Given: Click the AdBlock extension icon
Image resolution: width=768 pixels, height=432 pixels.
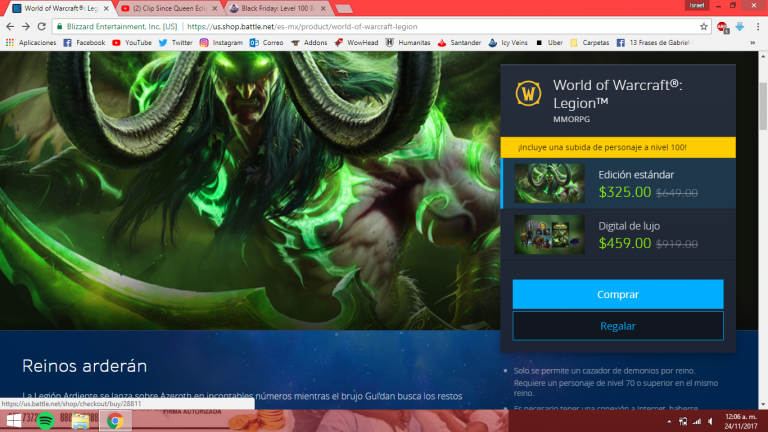Looking at the screenshot, I should point(722,26).
